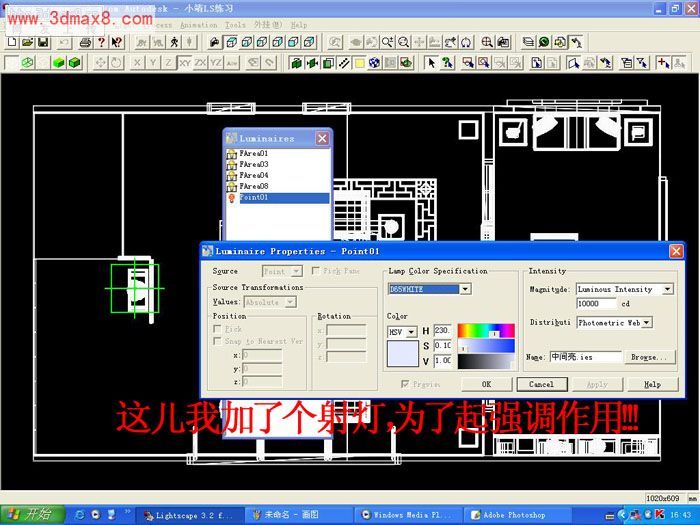Click the dialog Help button
This screenshot has width=700, height=525.
tap(653, 384)
